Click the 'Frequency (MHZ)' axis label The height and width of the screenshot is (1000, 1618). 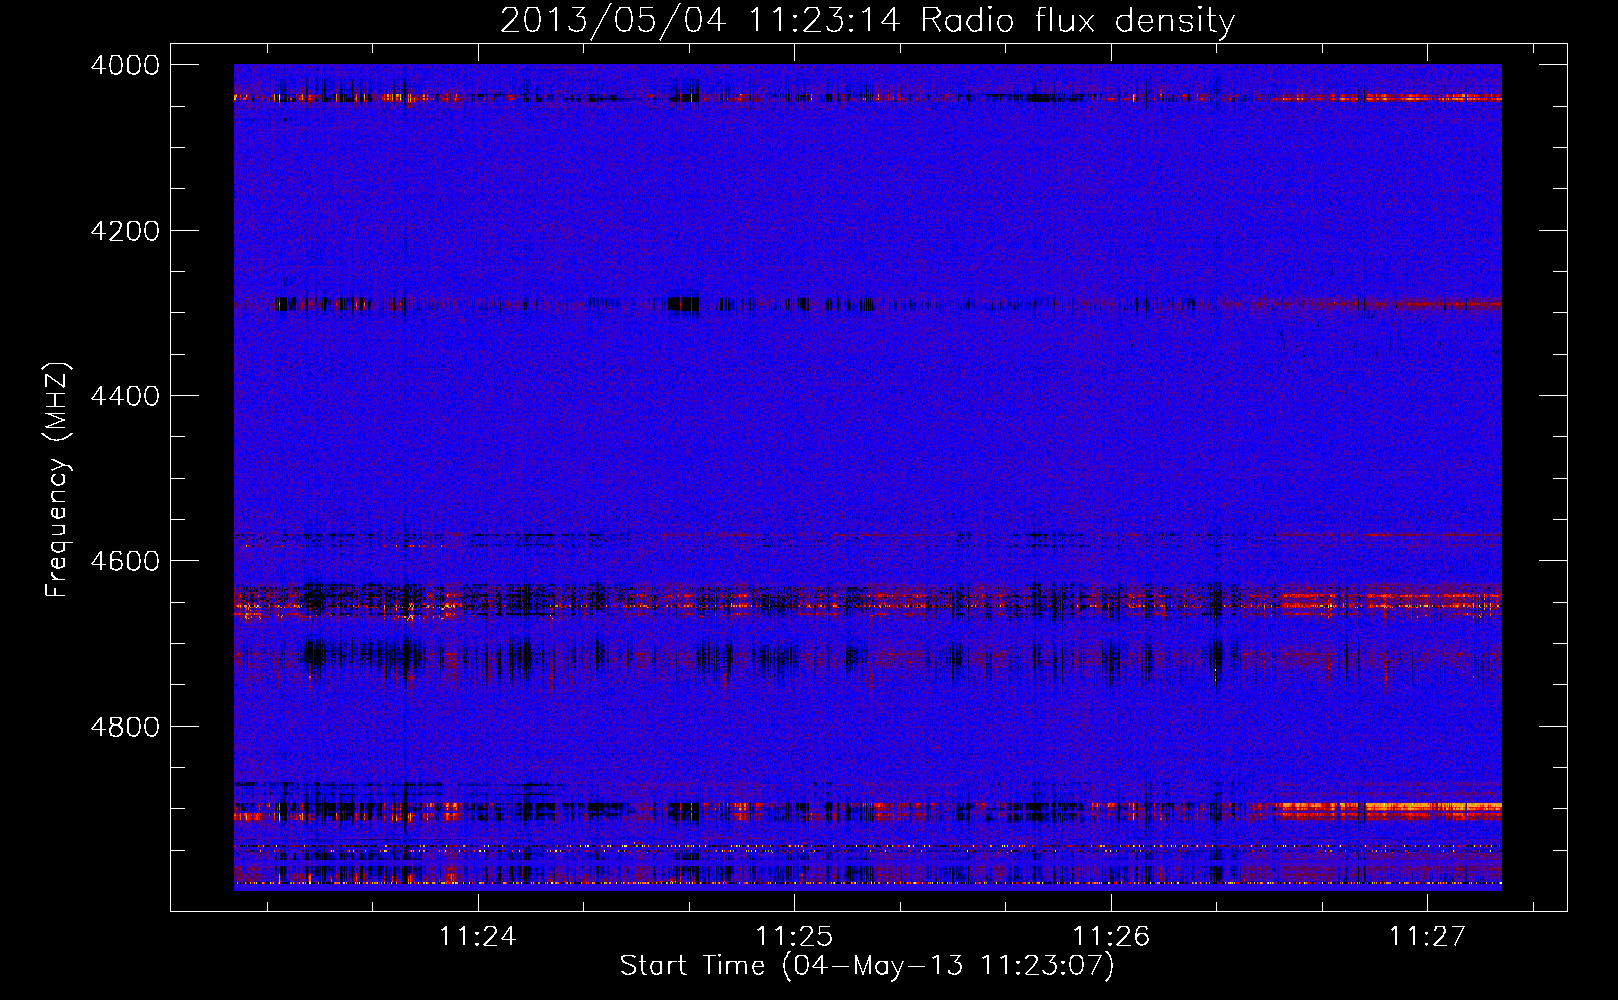pos(57,480)
